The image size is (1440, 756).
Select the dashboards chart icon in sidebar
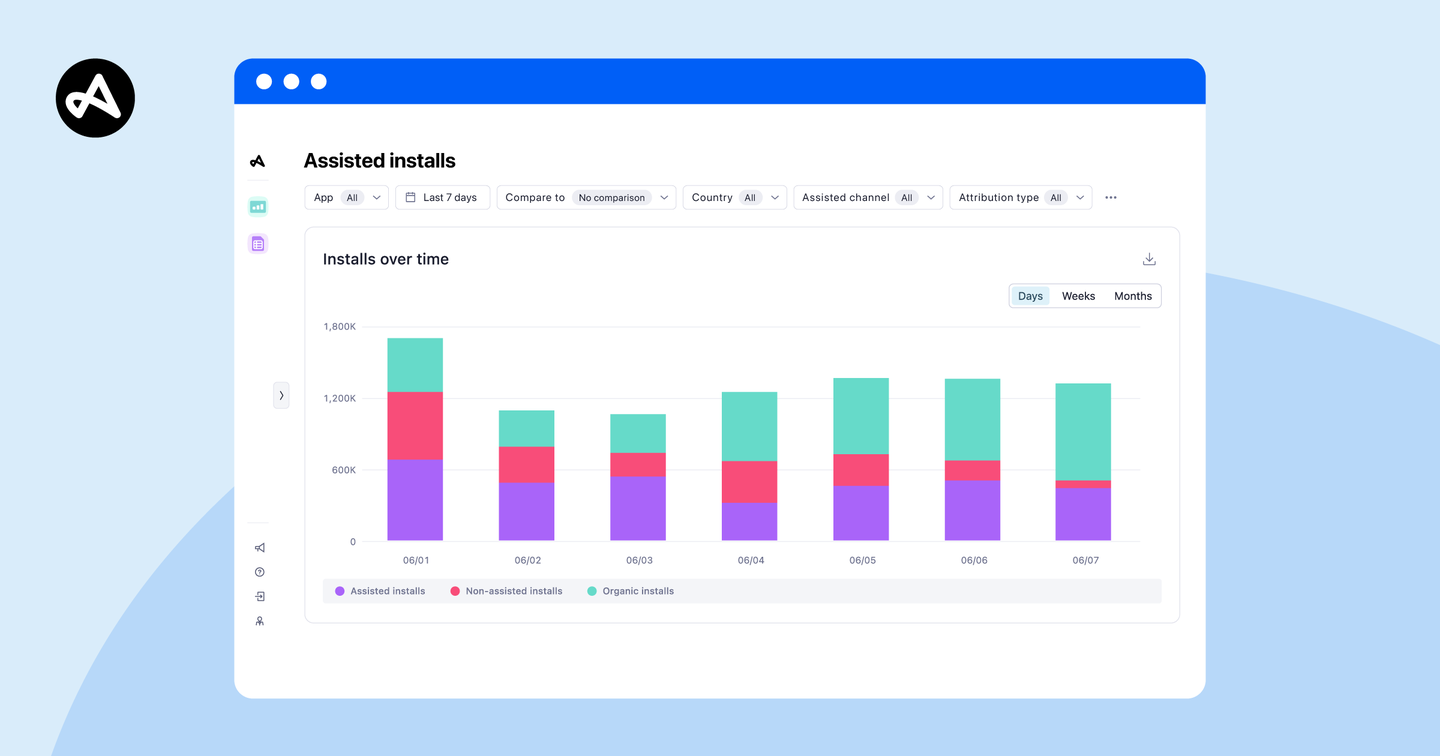point(257,205)
